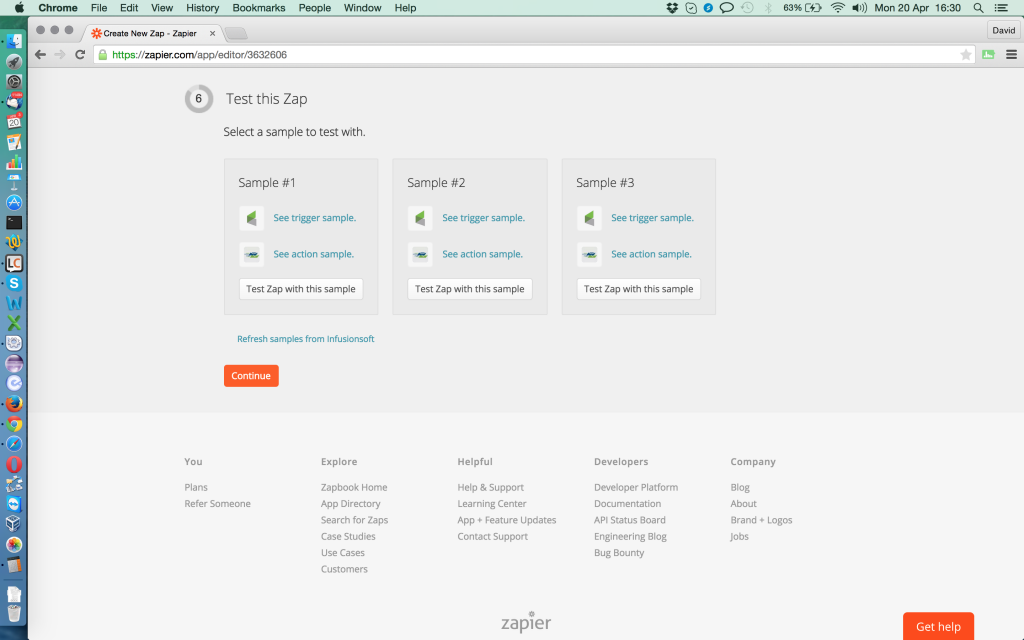Open Spotlight search in the menu bar
The width and height of the screenshot is (1024, 640).
[x=978, y=8]
